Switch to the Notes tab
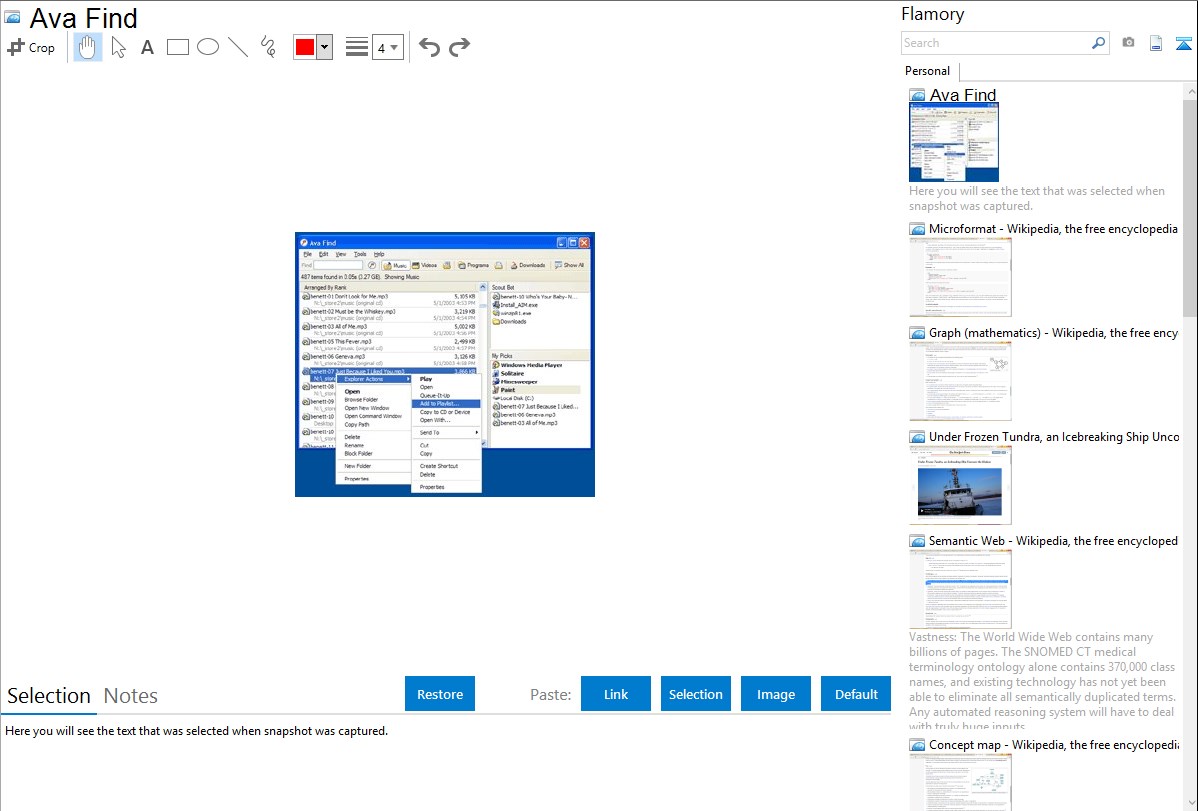 tap(131, 696)
